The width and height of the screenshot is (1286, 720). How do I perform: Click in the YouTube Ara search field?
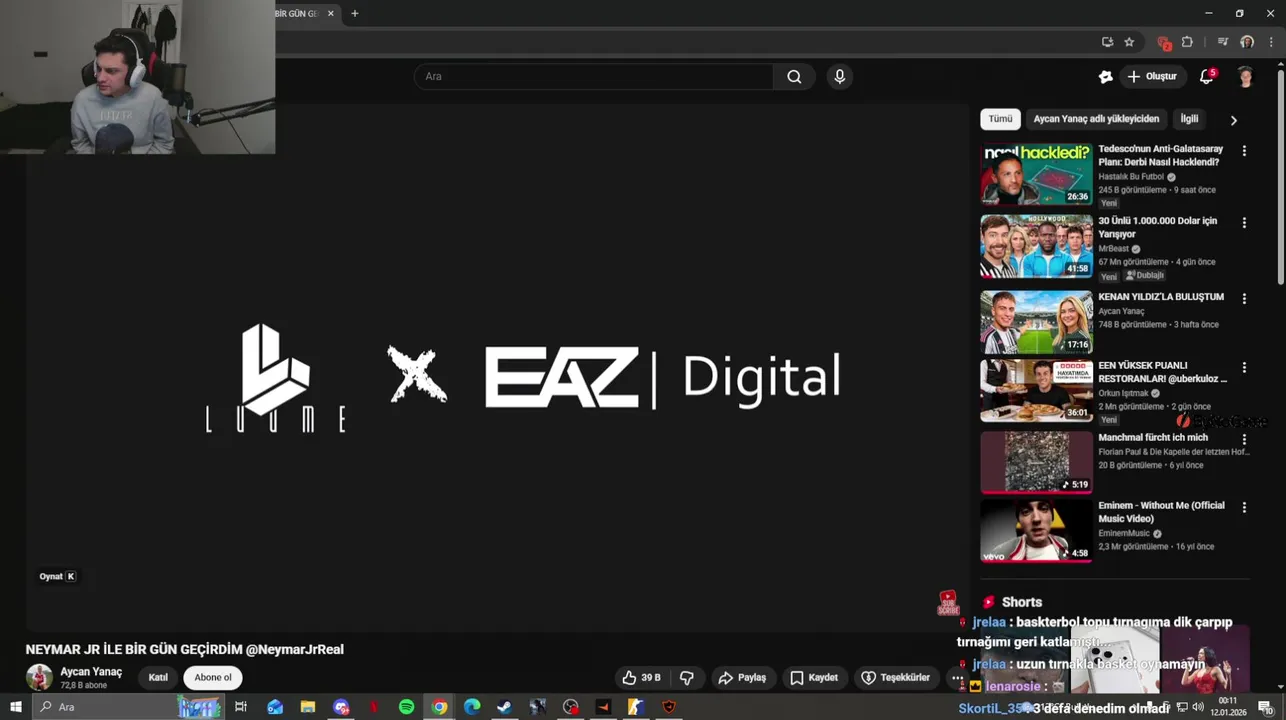coord(594,77)
